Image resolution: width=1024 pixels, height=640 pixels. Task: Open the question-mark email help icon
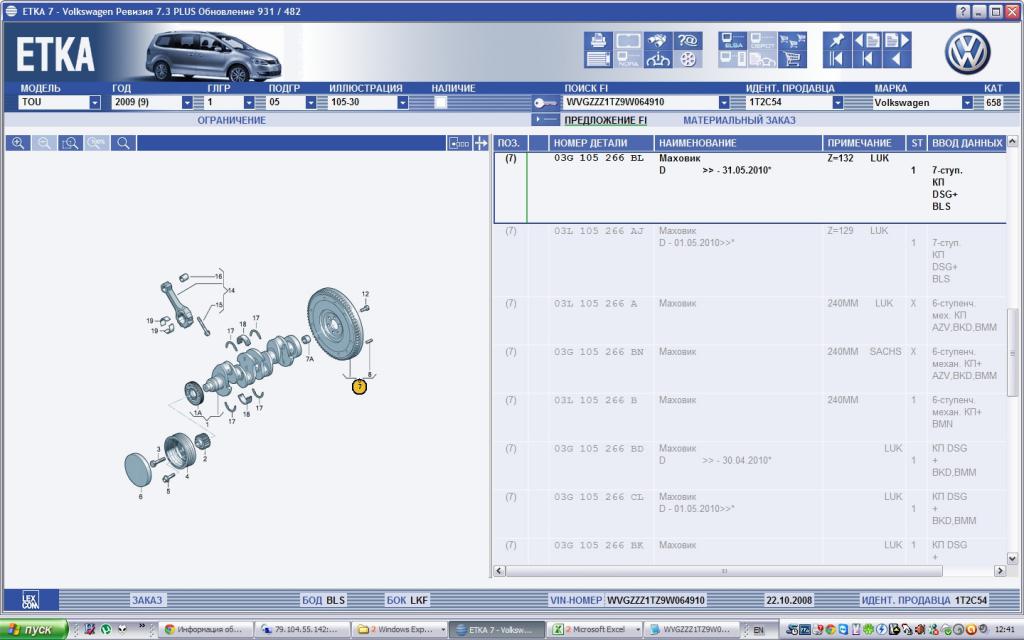tap(688, 40)
